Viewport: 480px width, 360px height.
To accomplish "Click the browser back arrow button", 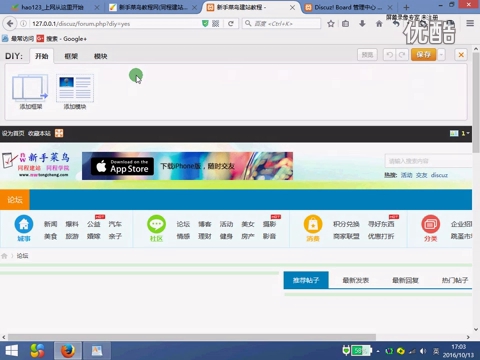I will point(10,24).
